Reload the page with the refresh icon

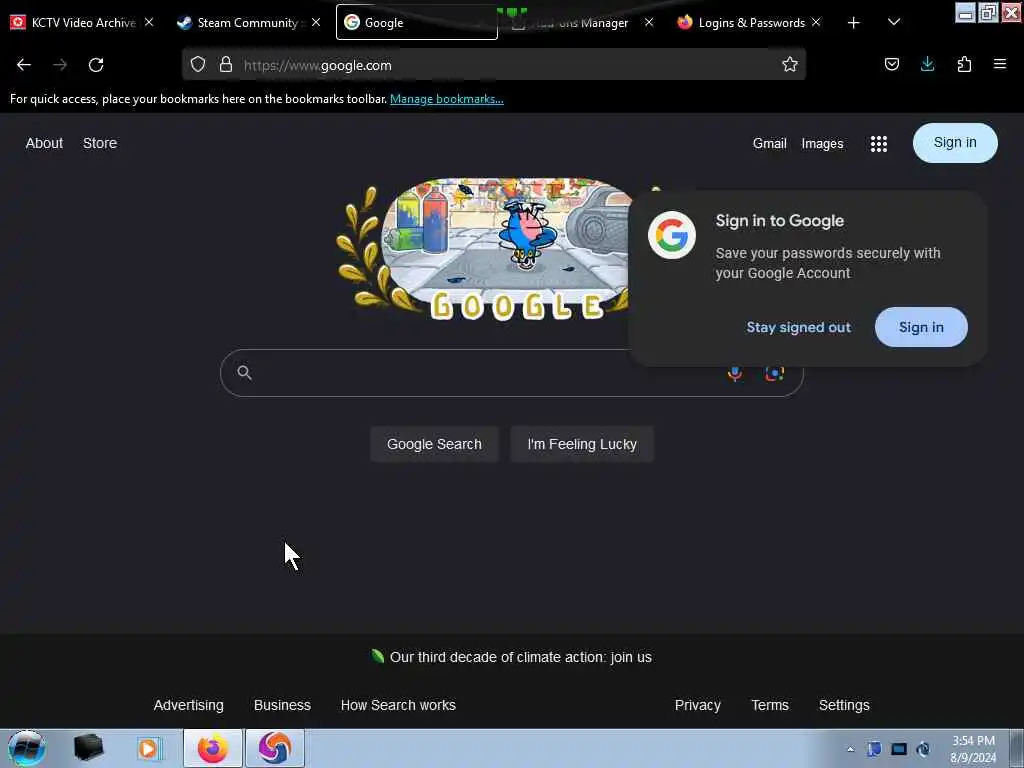tap(96, 65)
